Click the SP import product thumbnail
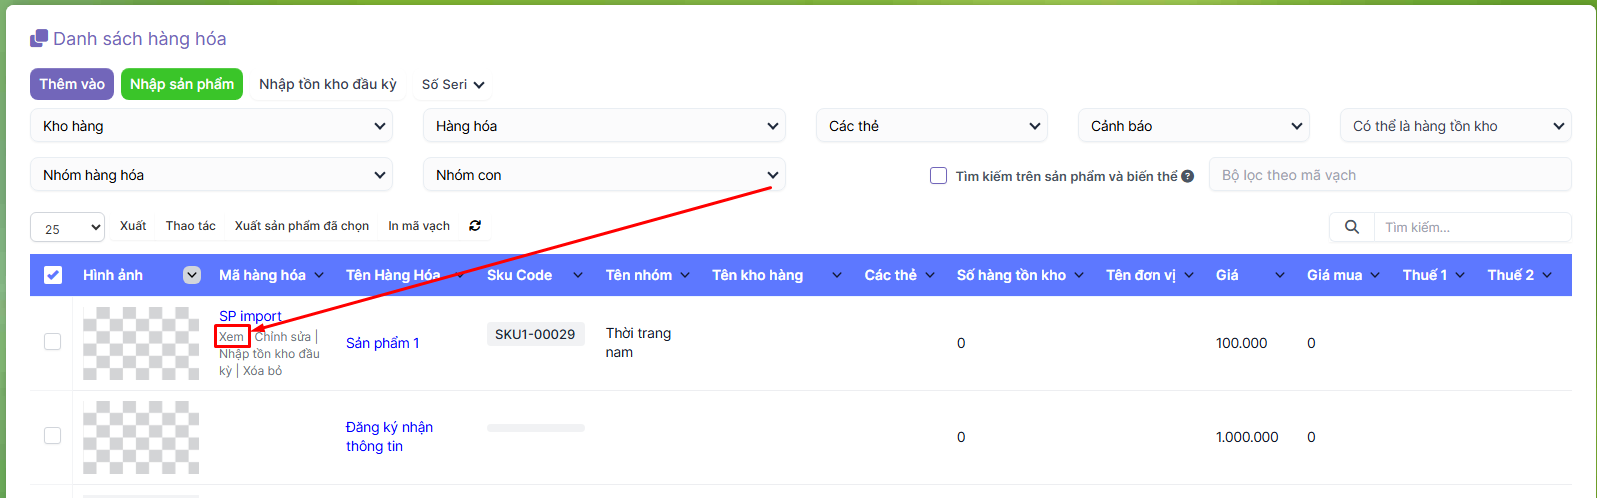This screenshot has width=1597, height=498. [x=140, y=343]
